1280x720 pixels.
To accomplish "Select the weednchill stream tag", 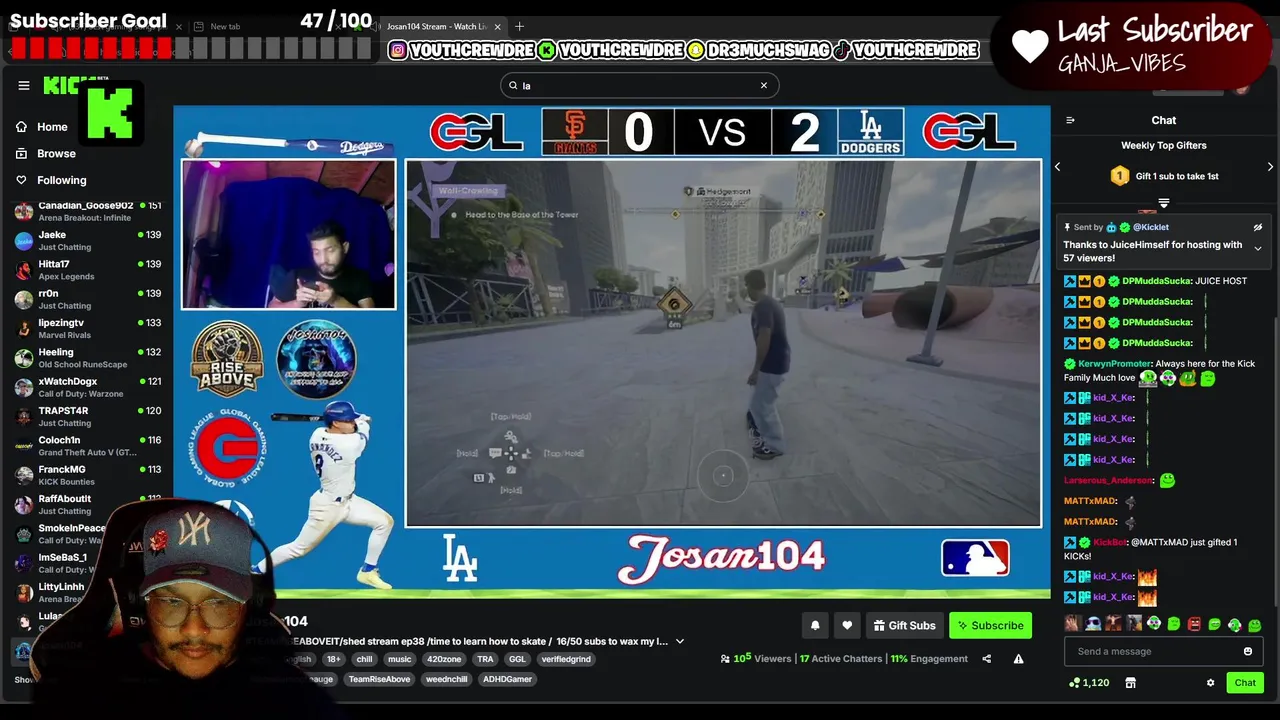I will 445,679.
